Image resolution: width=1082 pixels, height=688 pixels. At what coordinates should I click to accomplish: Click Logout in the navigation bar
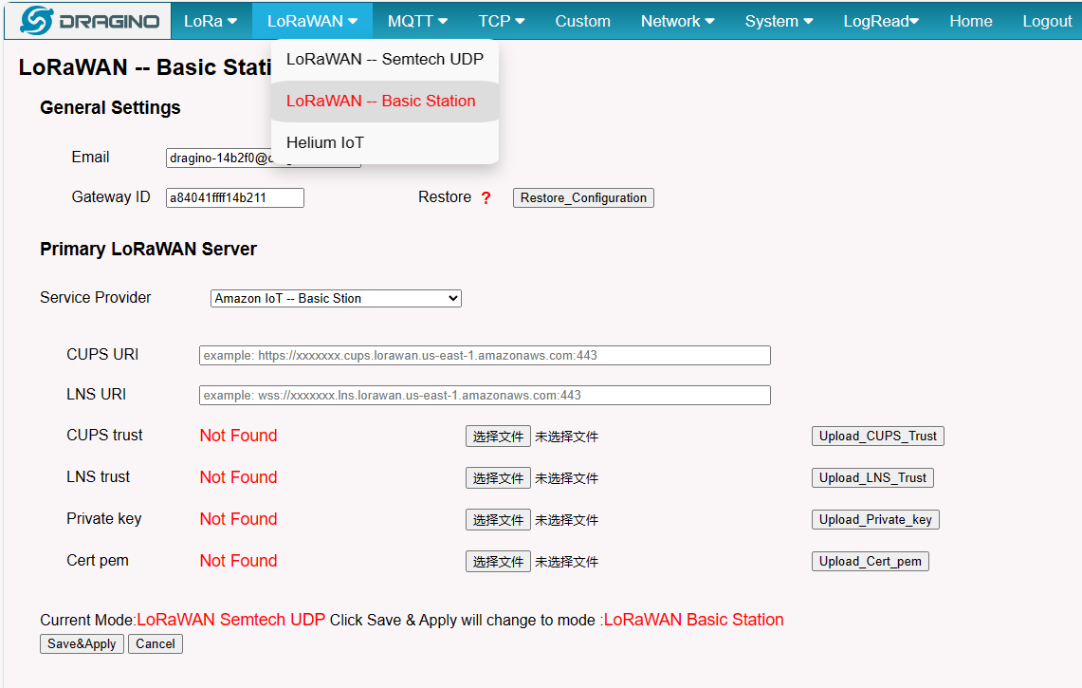[x=1047, y=21]
